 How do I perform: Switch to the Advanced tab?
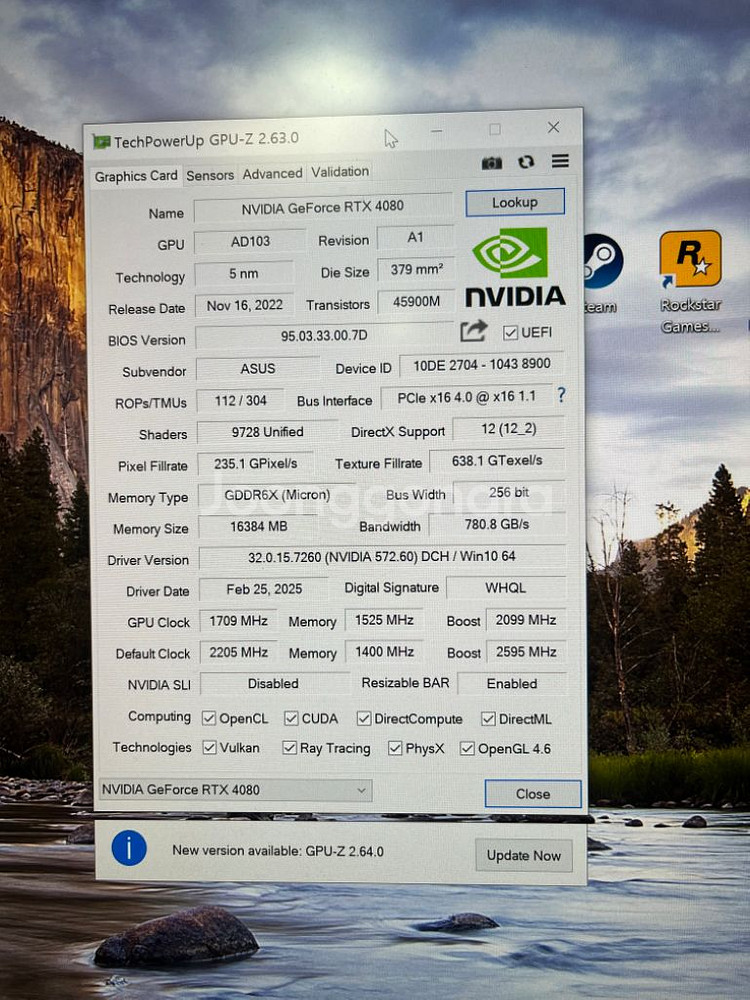pyautogui.click(x=272, y=173)
